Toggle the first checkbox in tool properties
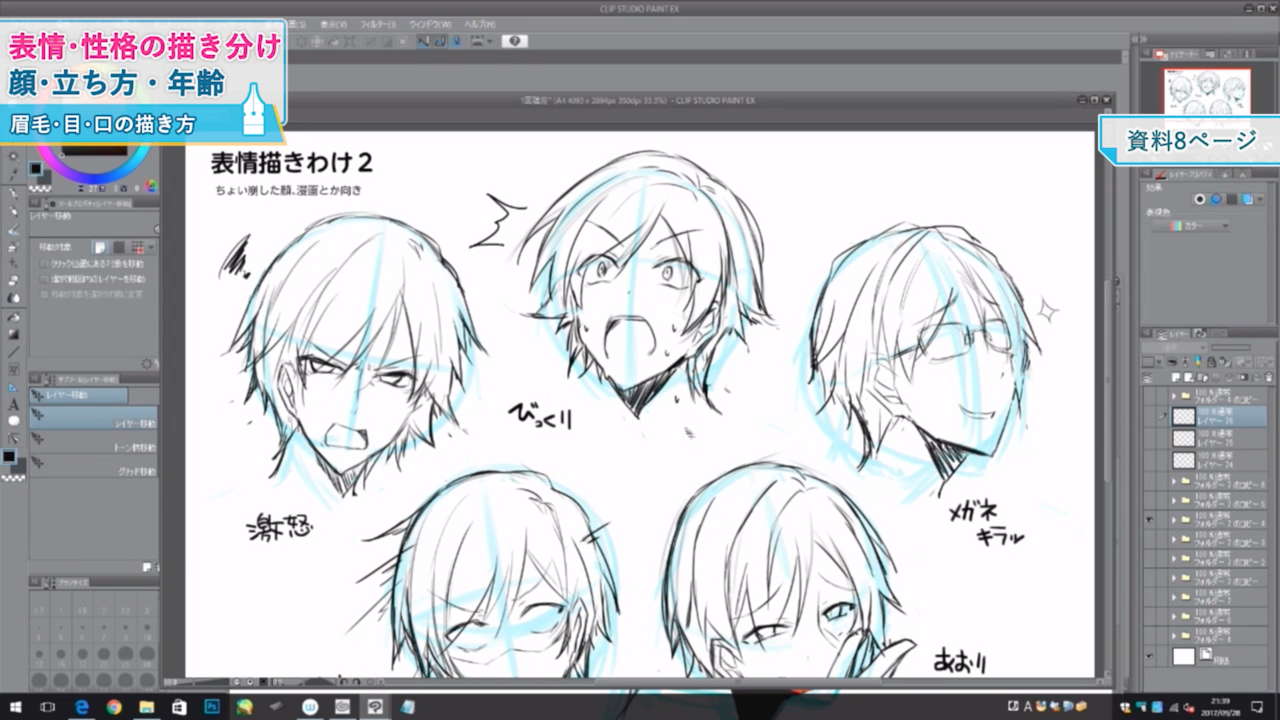1280x720 pixels. (44, 265)
